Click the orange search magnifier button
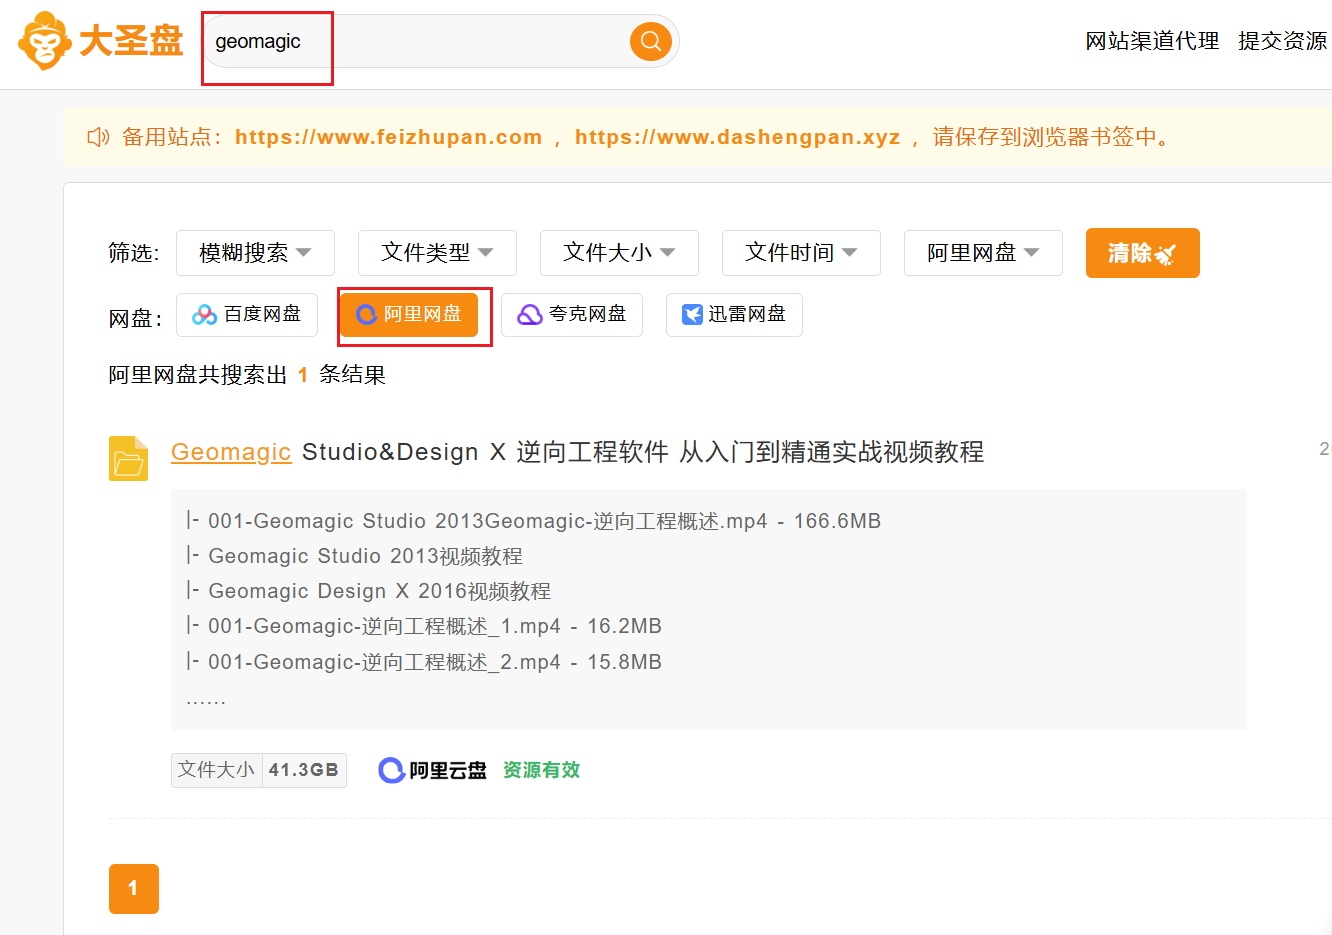The height and width of the screenshot is (935, 1332). [x=651, y=41]
